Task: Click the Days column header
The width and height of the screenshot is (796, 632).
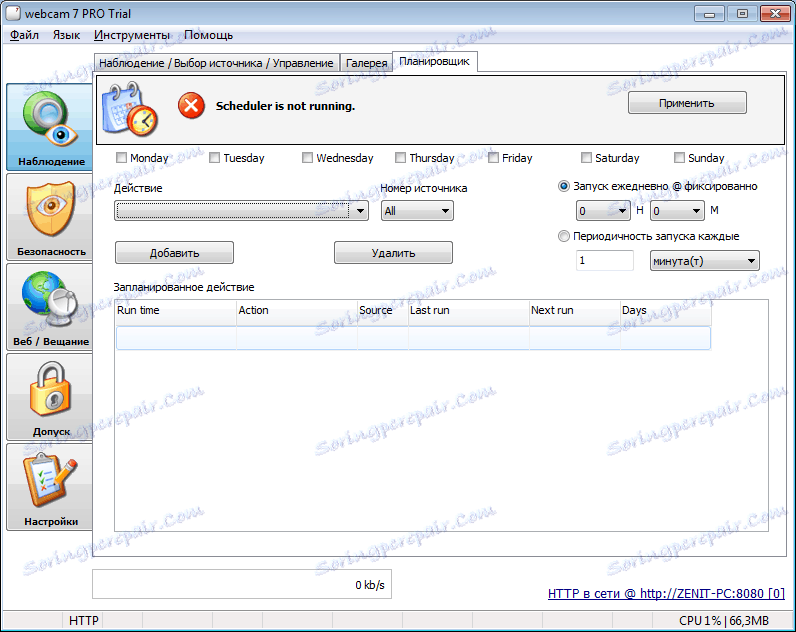Action: 666,311
